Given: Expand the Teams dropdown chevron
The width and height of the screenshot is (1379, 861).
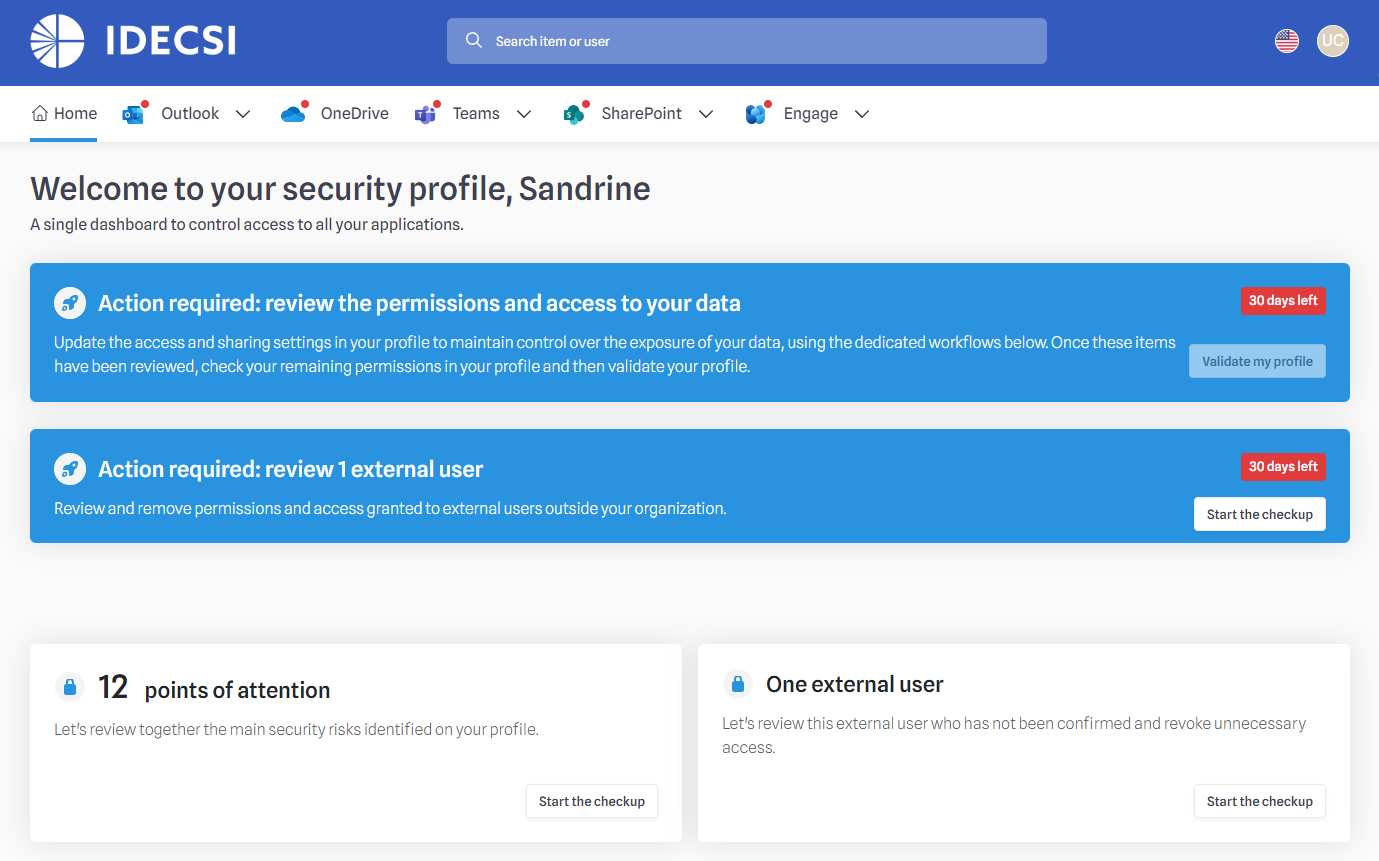Looking at the screenshot, I should point(524,114).
